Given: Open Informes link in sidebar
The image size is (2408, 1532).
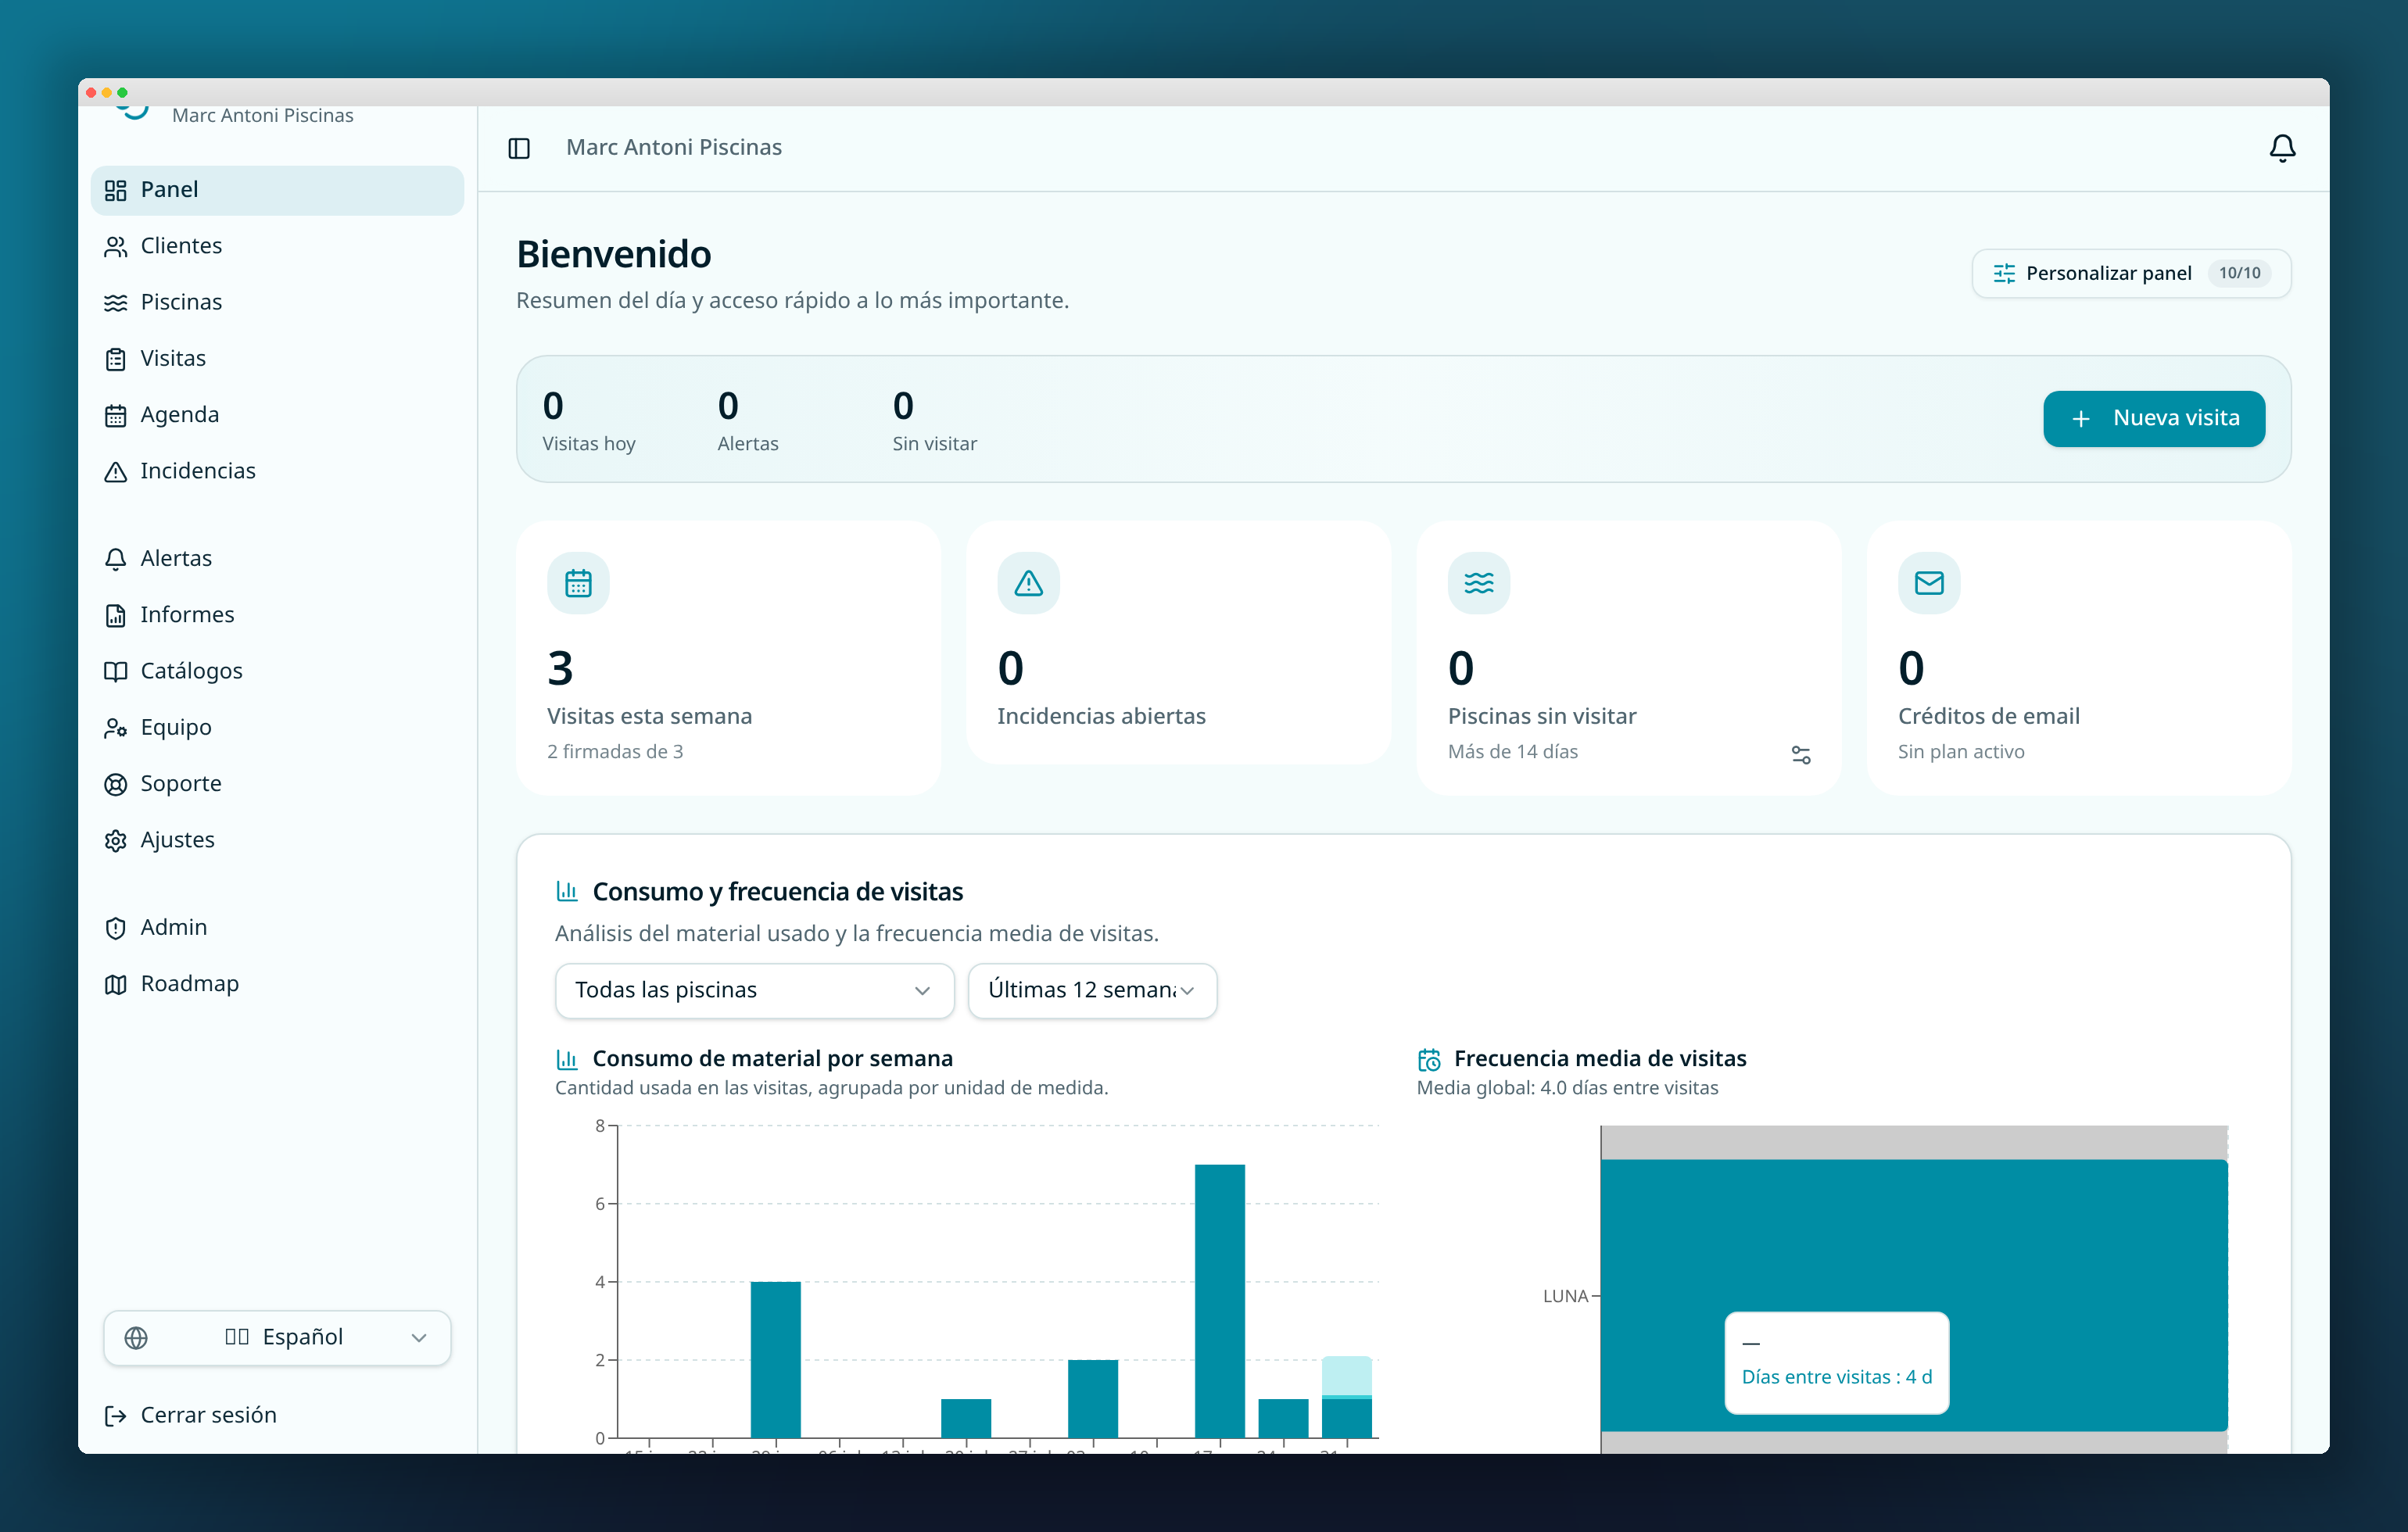Looking at the screenshot, I should (277, 615).
